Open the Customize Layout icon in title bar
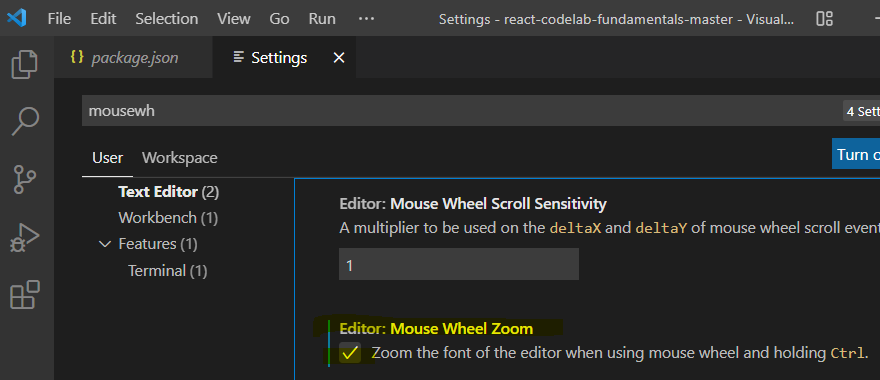Image resolution: width=880 pixels, height=380 pixels. click(x=824, y=19)
